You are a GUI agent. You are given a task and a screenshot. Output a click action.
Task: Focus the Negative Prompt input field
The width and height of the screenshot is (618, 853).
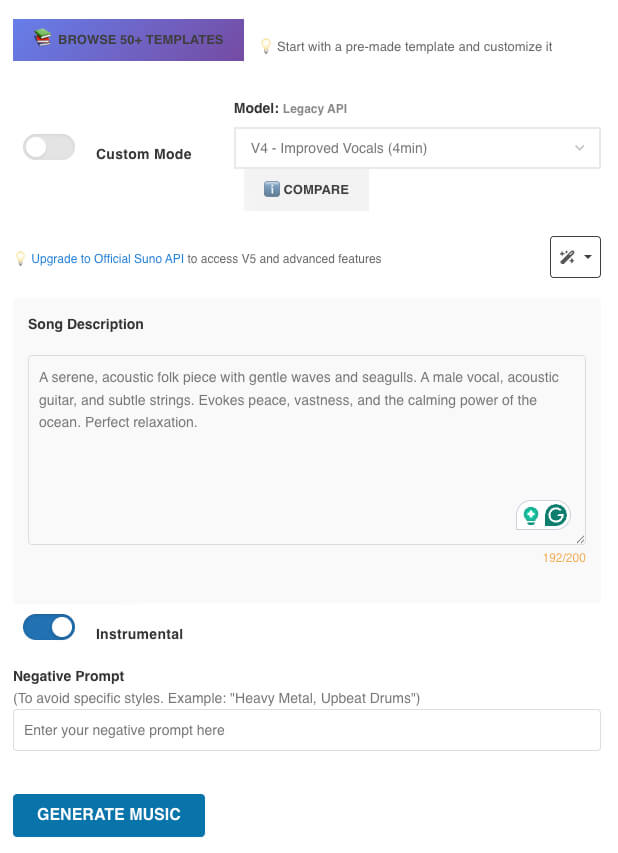click(306, 730)
